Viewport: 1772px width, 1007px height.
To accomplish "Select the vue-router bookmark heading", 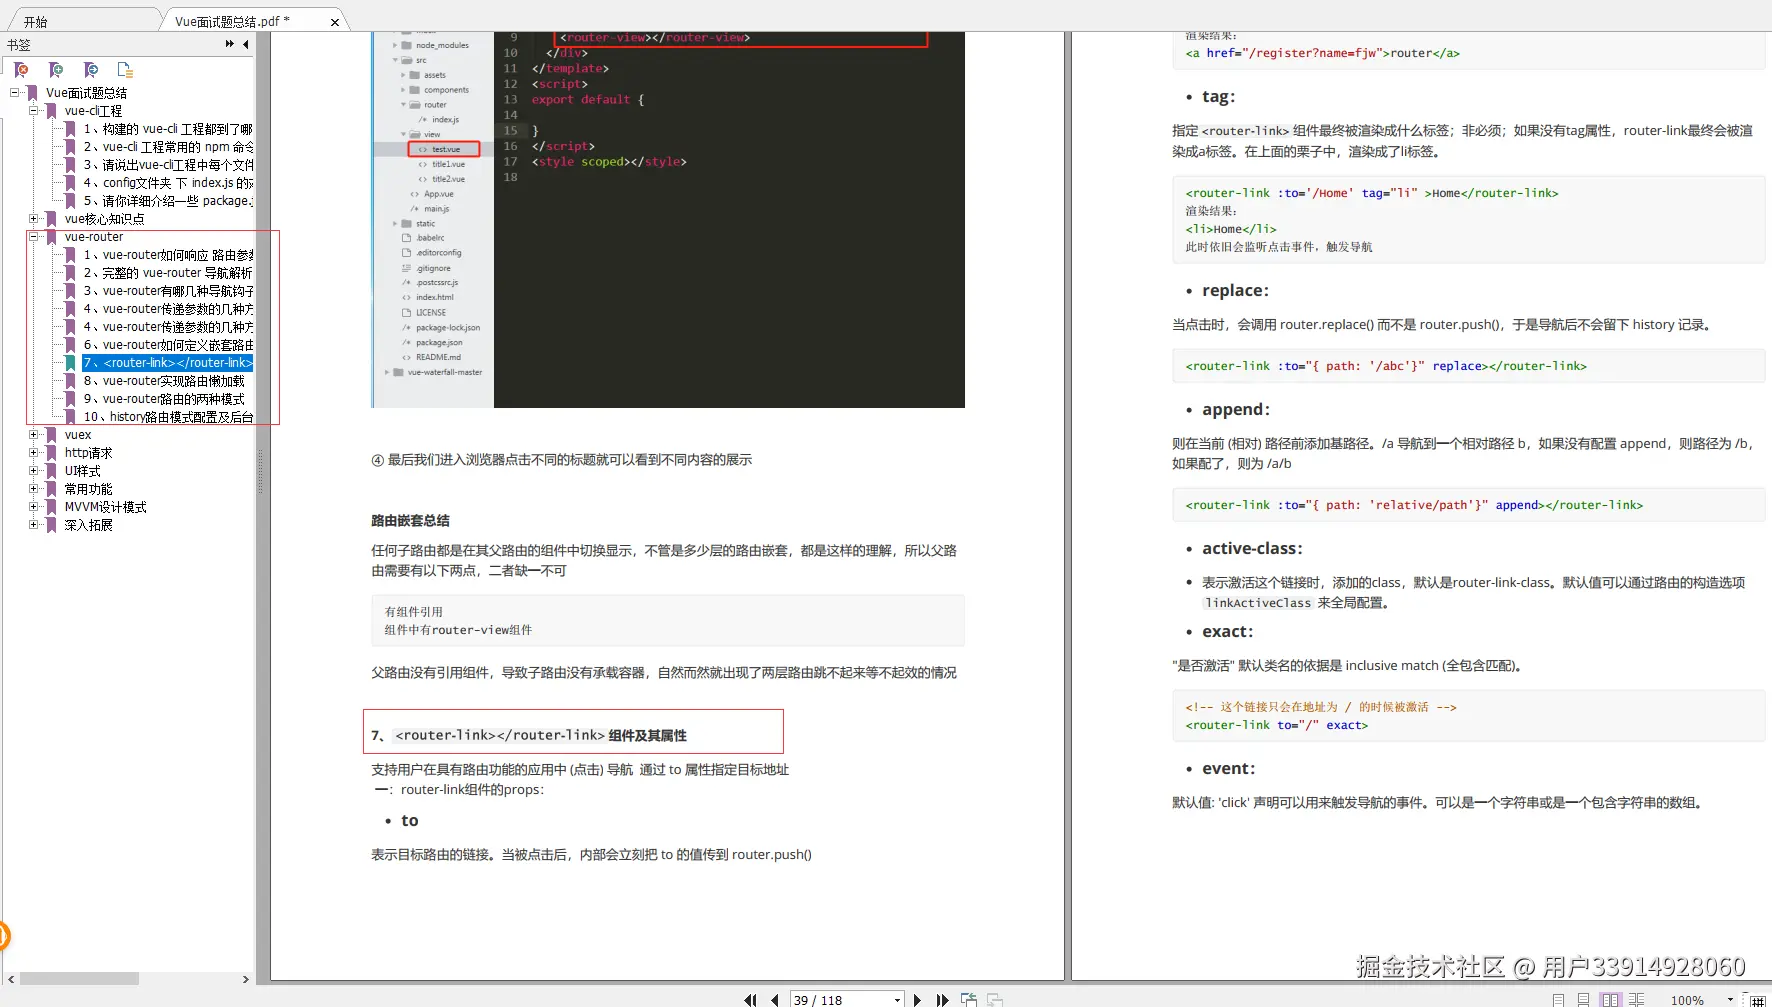I will click(94, 237).
